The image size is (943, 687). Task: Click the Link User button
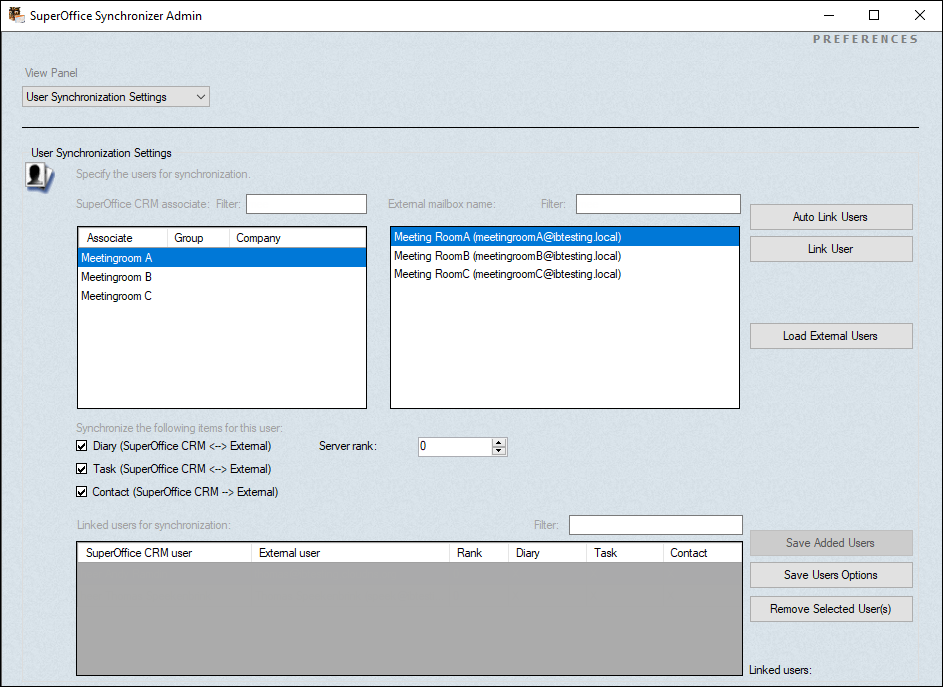click(831, 249)
